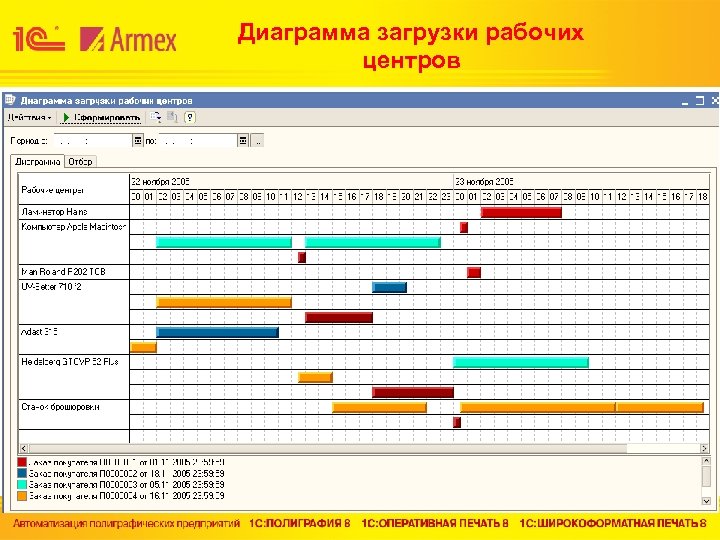Click the diagram horizontal scrollbar thumb
The height and width of the screenshot is (540, 720).
(x=328, y=448)
